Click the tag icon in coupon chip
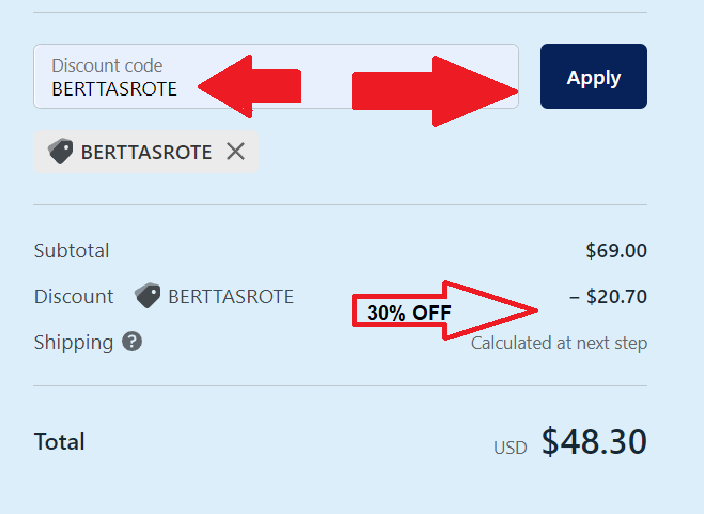This screenshot has width=704, height=514. [61, 151]
